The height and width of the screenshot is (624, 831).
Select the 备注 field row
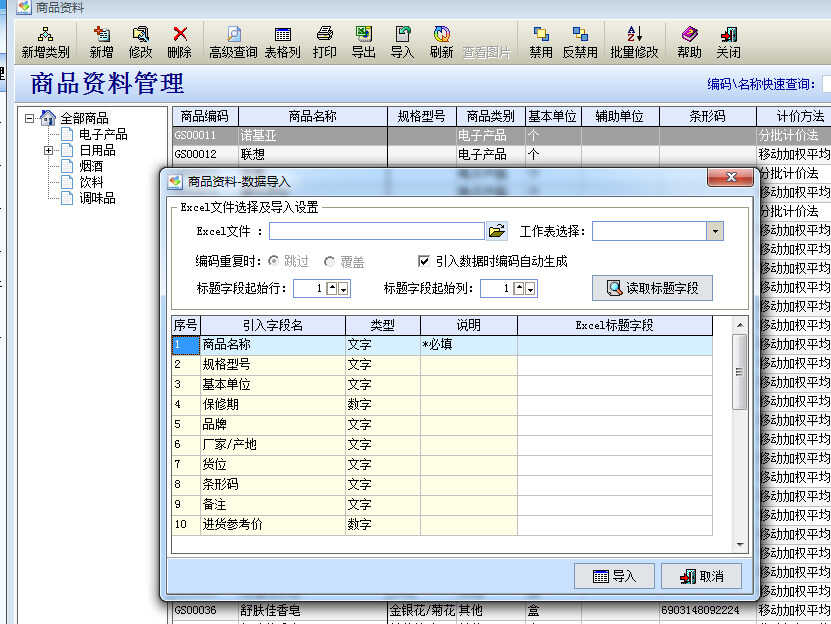442,504
